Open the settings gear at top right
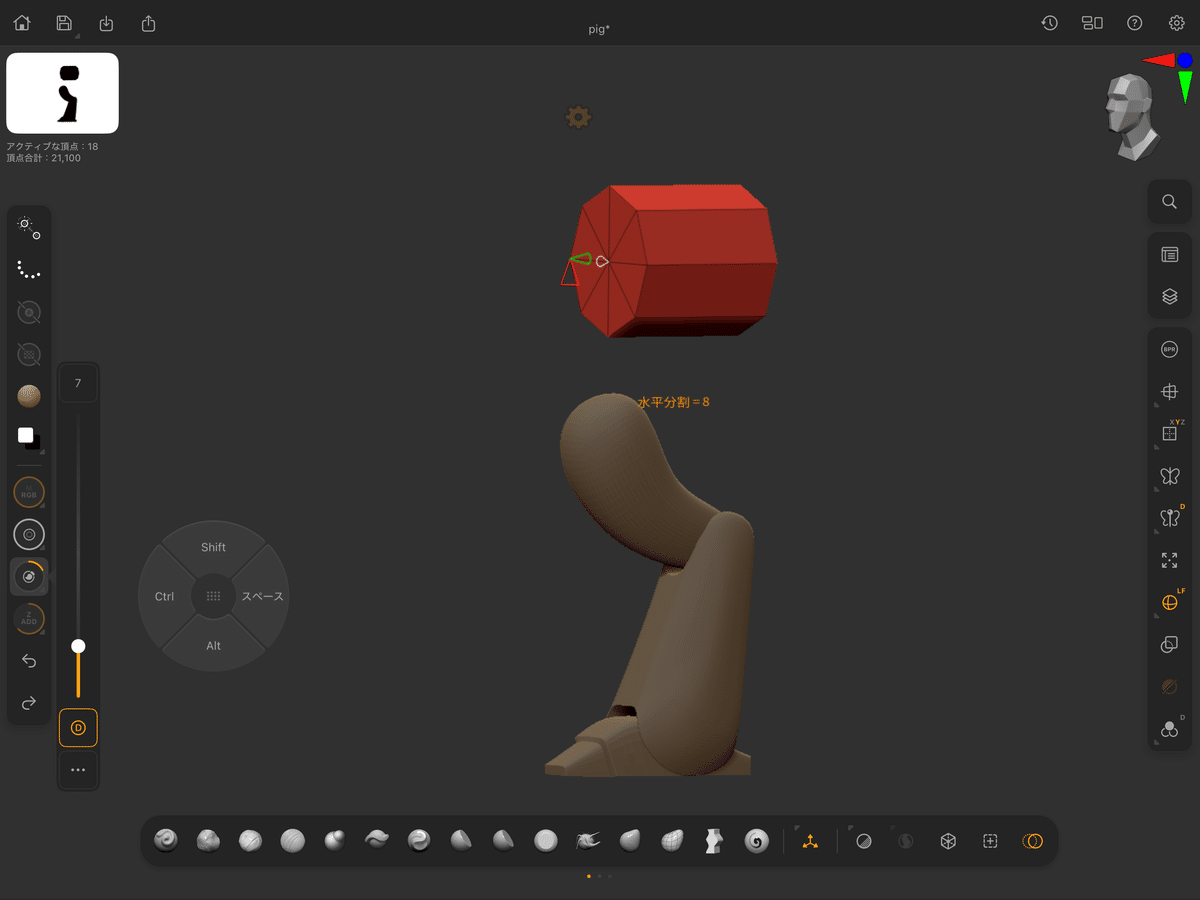Viewport: 1200px width, 900px height. 1176,22
